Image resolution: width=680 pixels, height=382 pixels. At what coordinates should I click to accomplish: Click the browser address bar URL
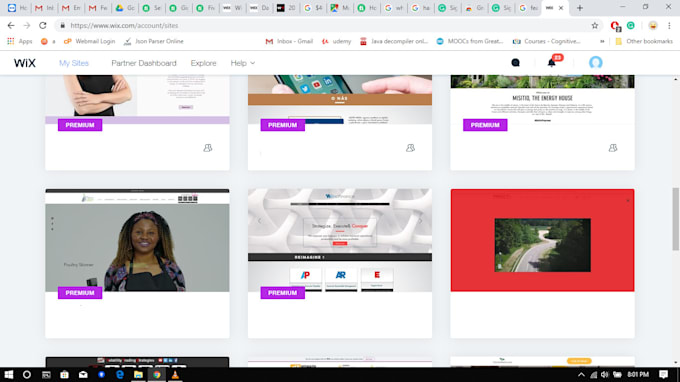[x=124, y=26]
